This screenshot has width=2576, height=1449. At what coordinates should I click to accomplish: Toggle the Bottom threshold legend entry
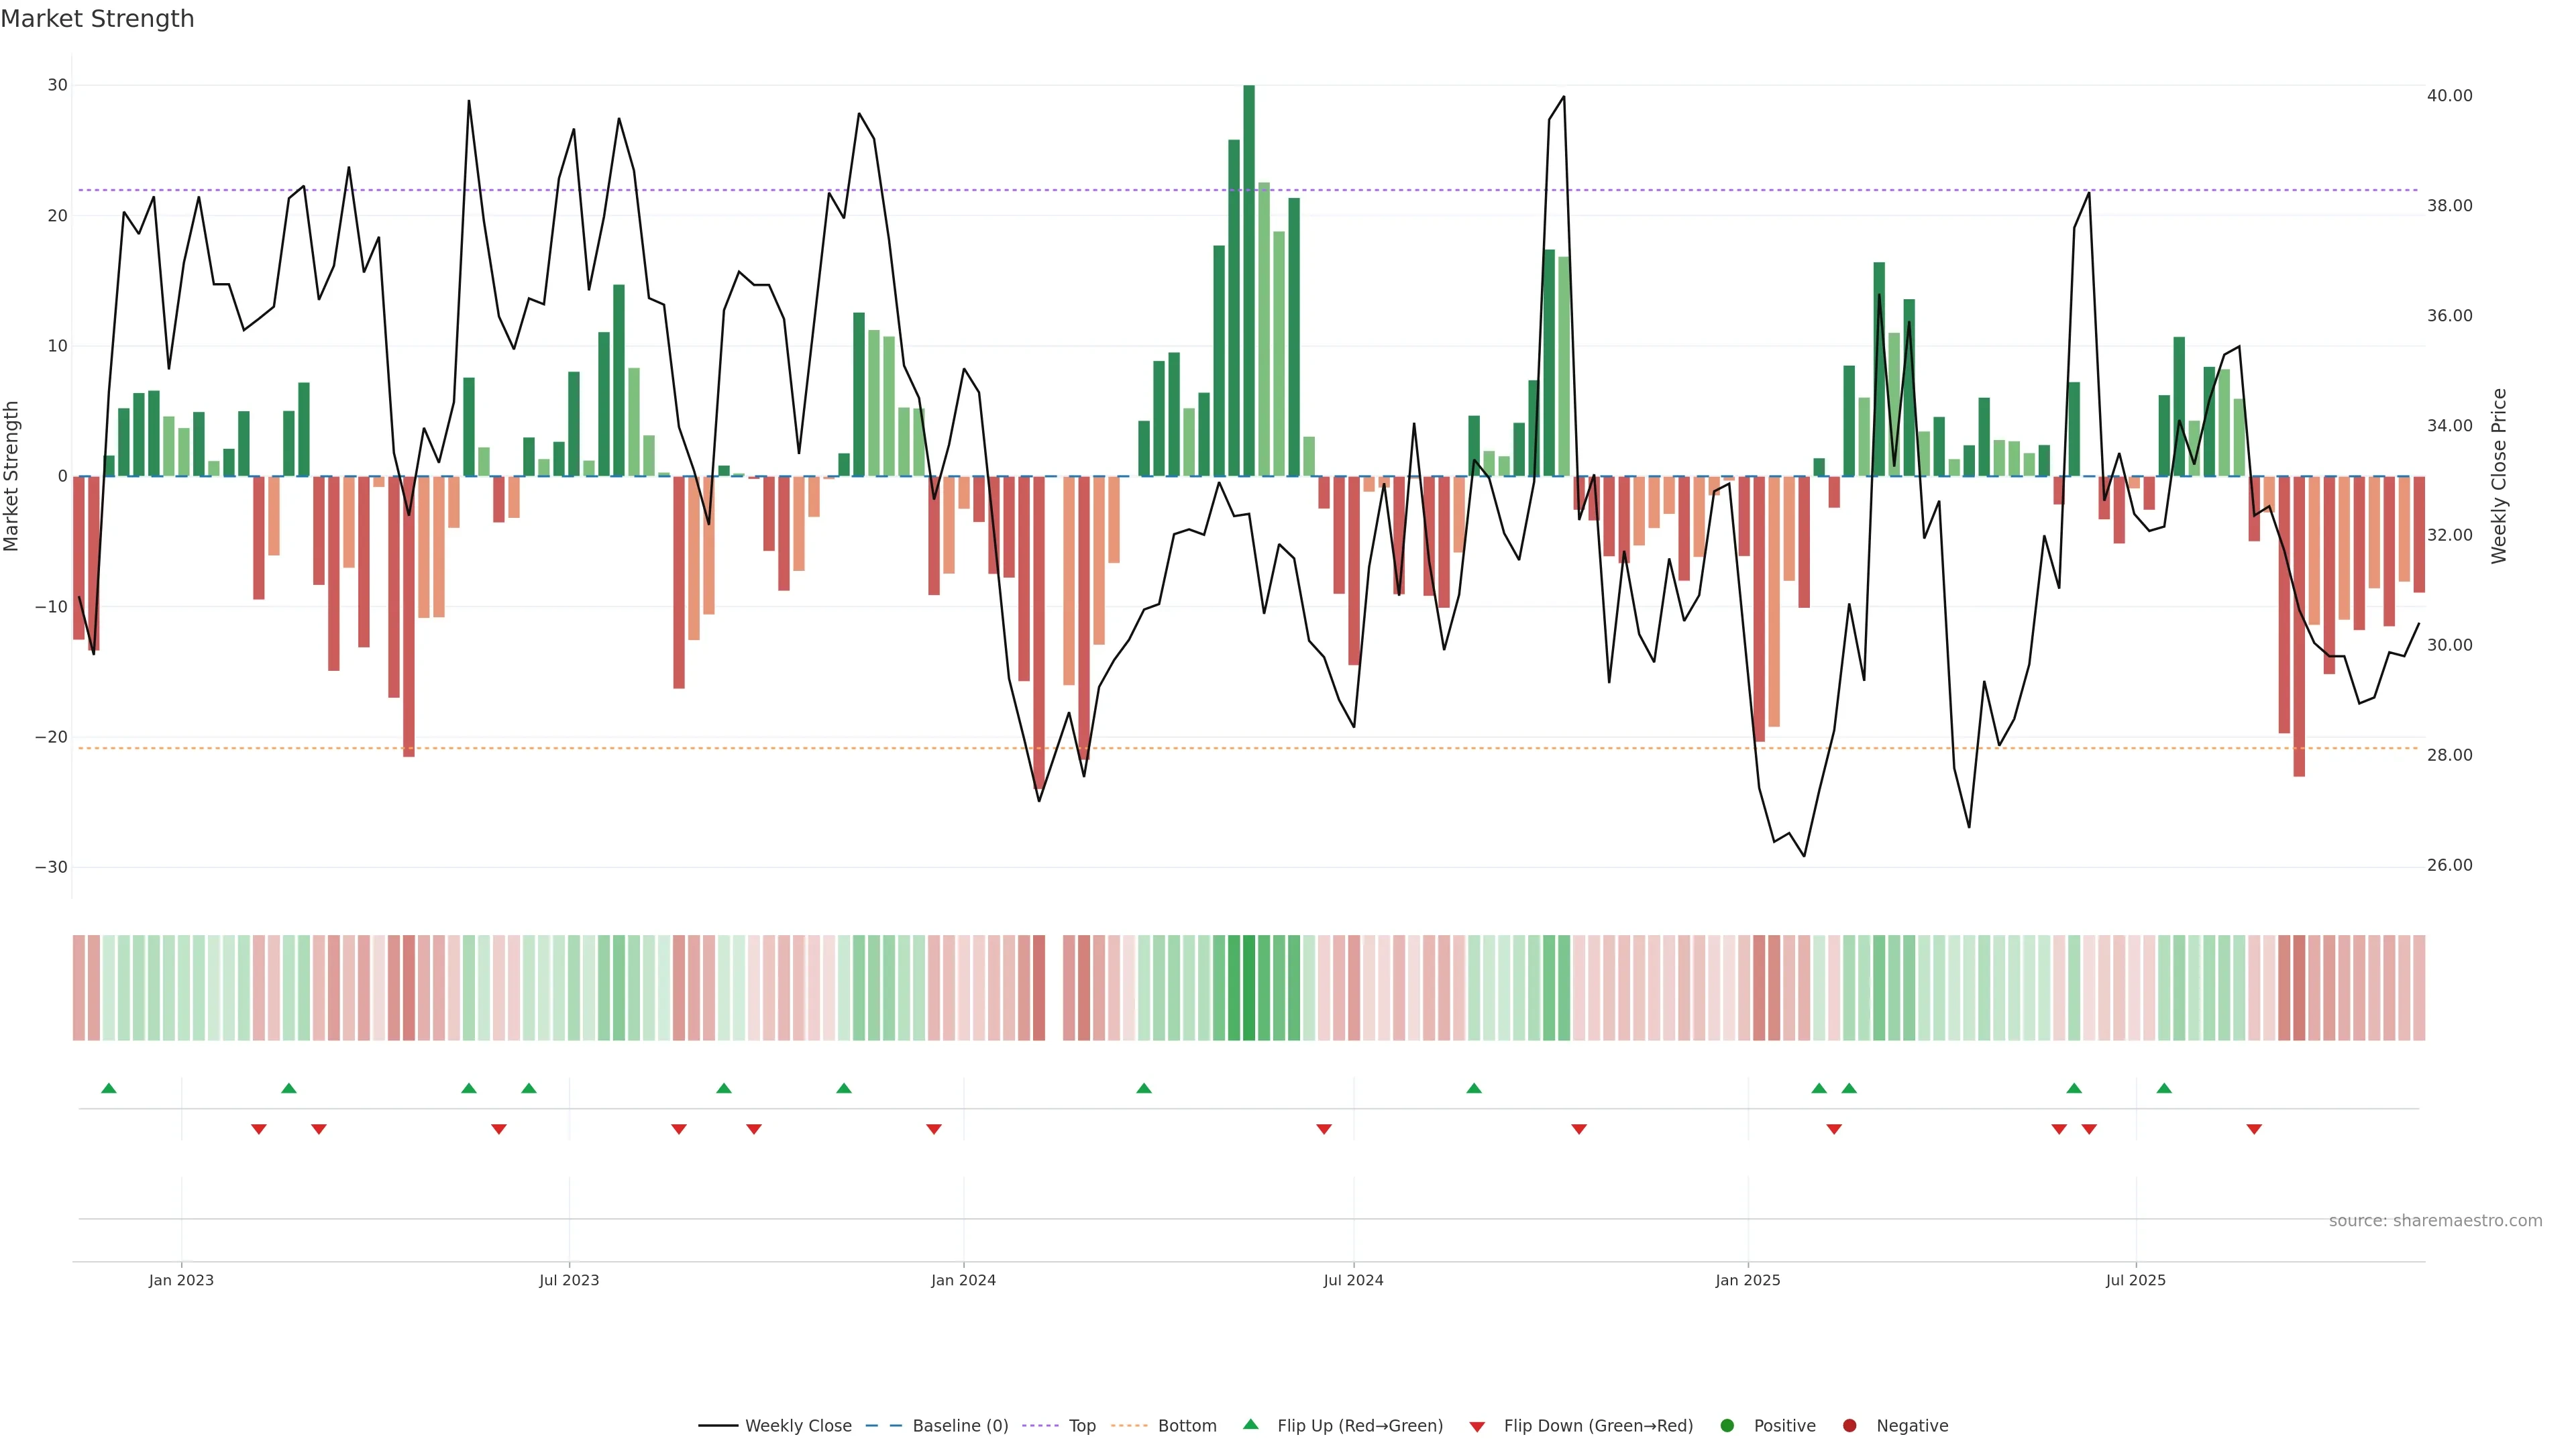[1186, 1426]
